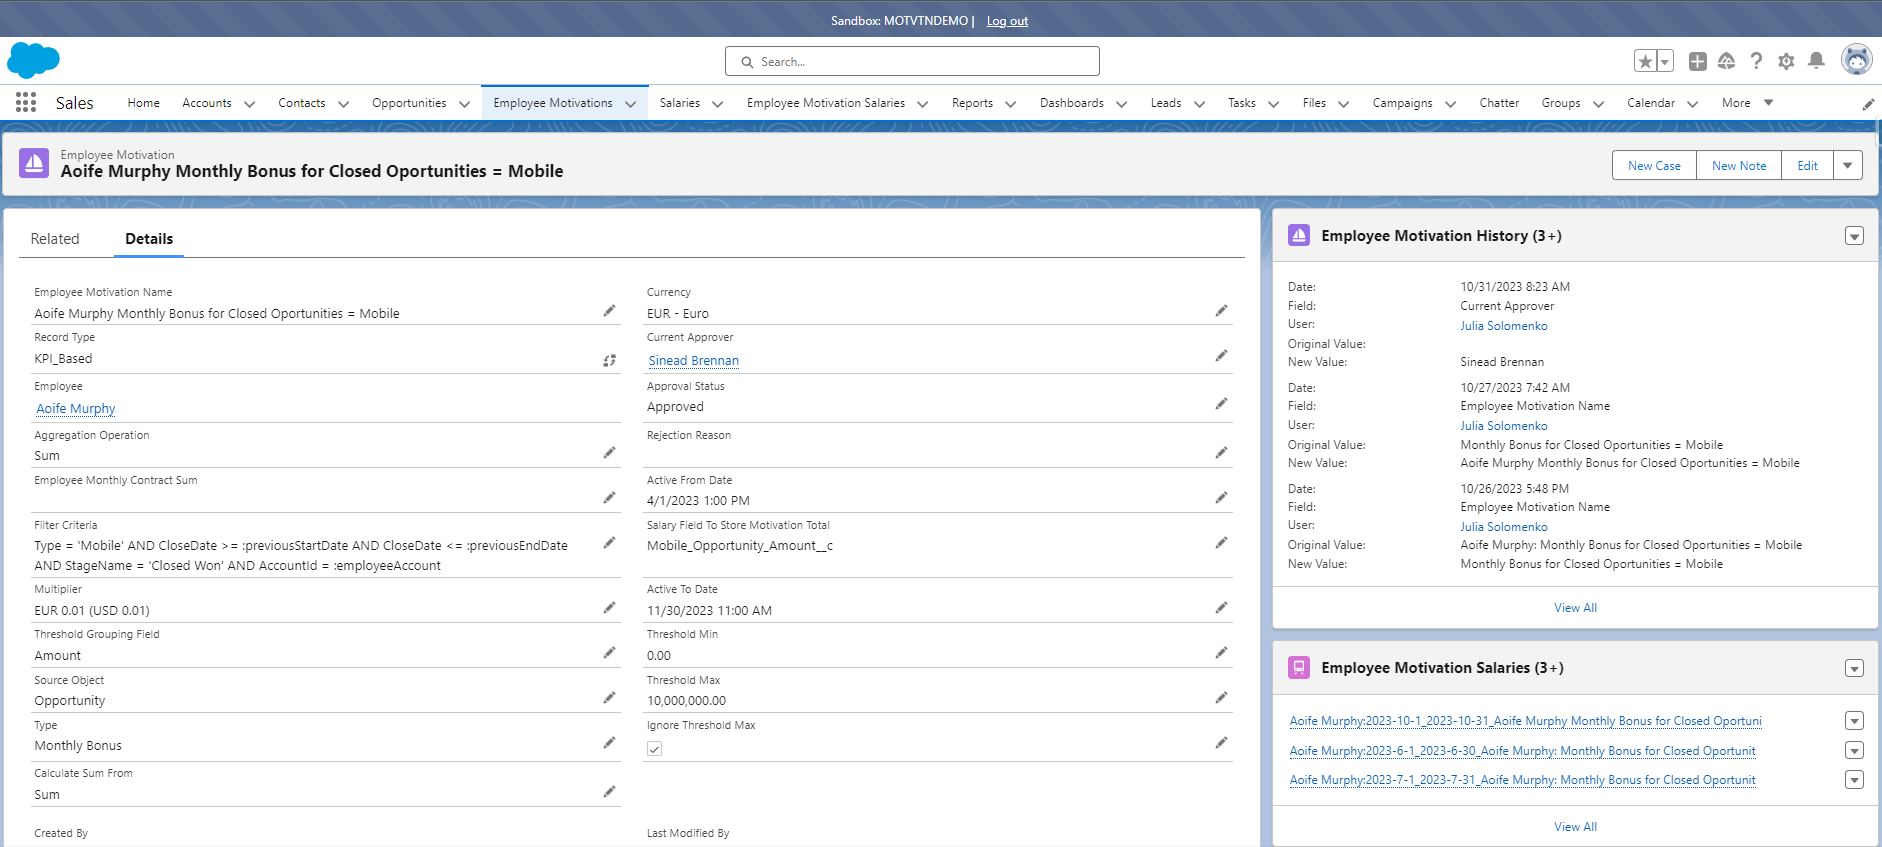Edit the Current Approver field pencil
Viewport: 1882px width, 847px height.
click(x=1221, y=356)
